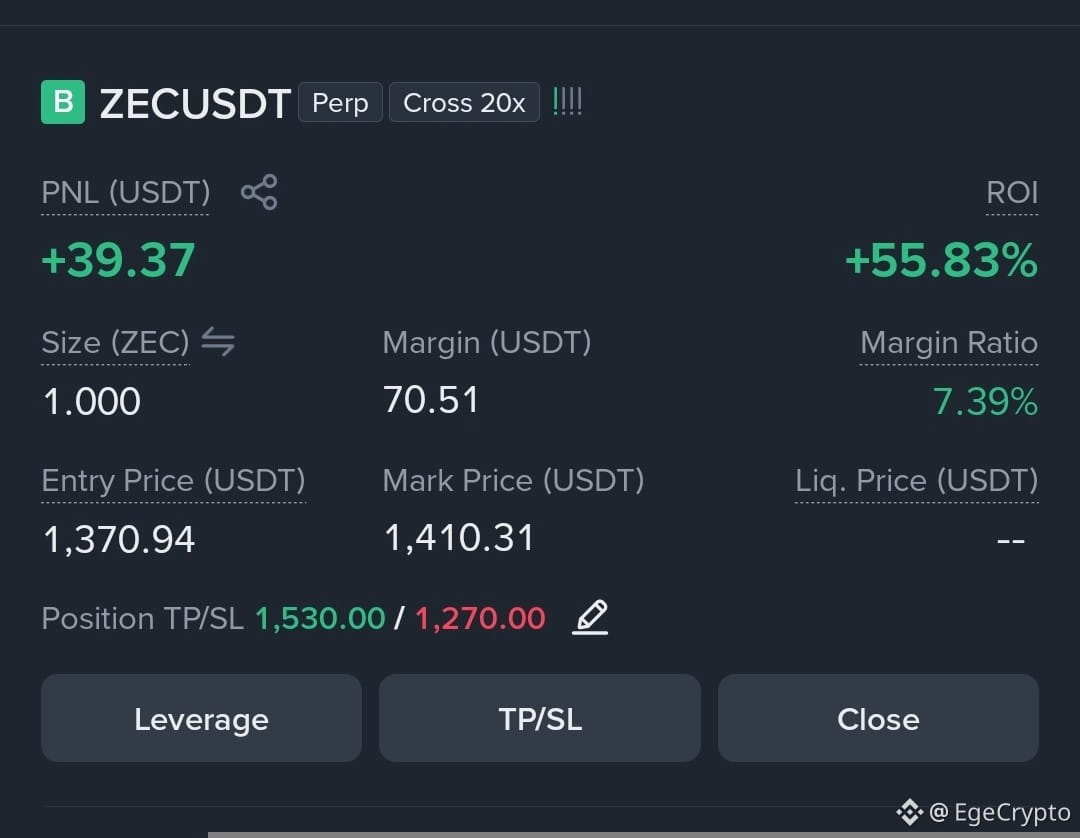Click the green B buy badge
The height and width of the screenshot is (838, 1080).
[63, 102]
